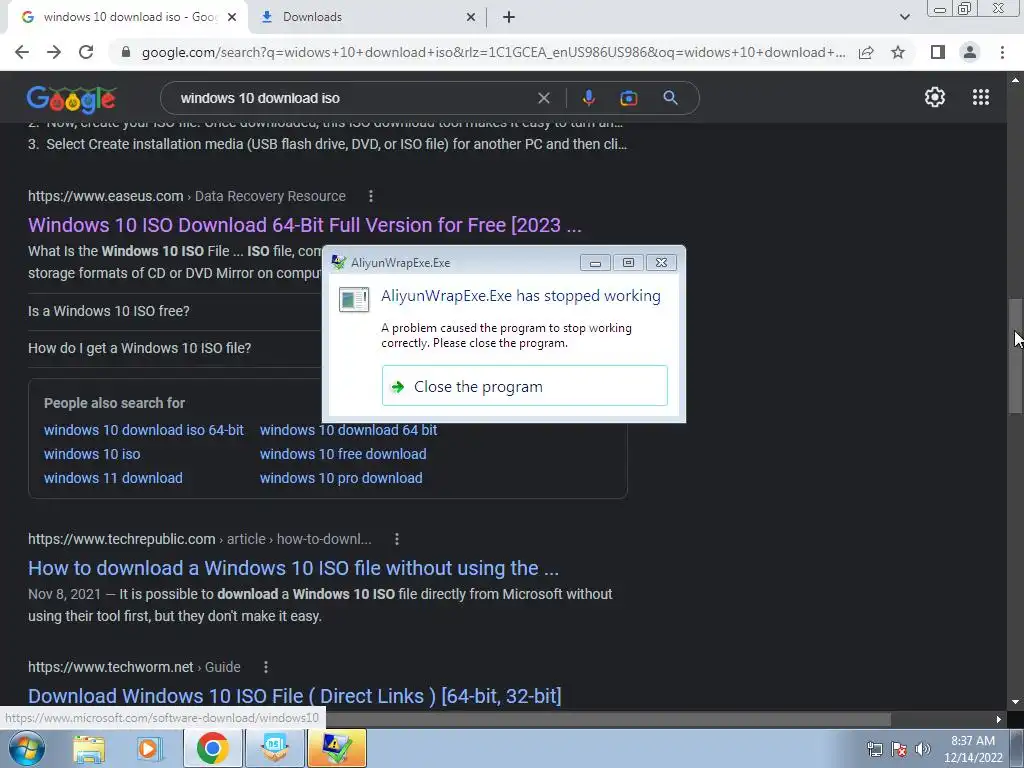Open Windows Media Player from taskbar
Viewport: 1024px width, 768px height.
[148, 748]
